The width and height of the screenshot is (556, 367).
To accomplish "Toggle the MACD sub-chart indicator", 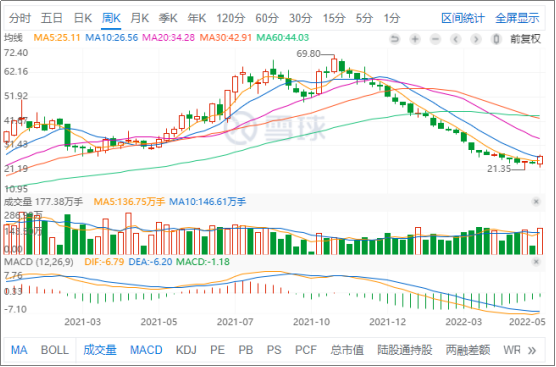I will tap(146, 350).
